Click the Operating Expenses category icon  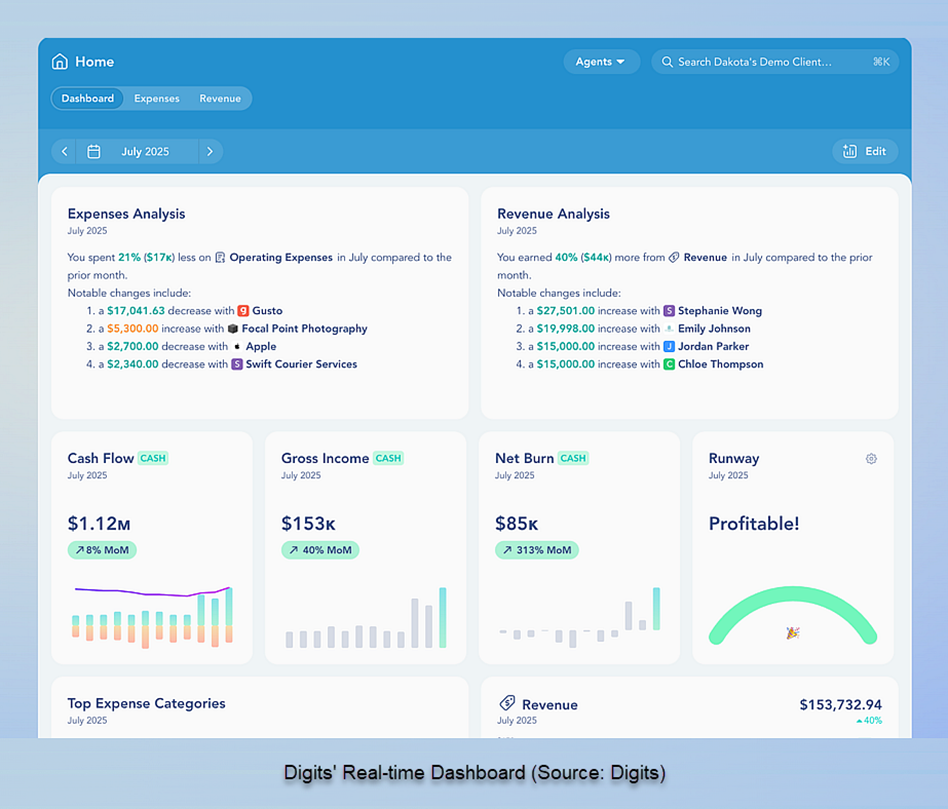point(220,258)
